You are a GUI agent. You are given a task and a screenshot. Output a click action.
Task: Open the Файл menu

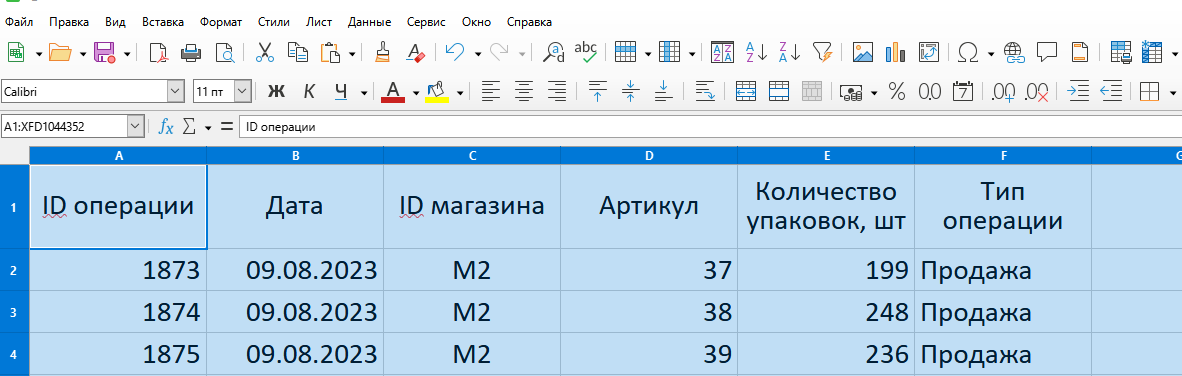(18, 22)
